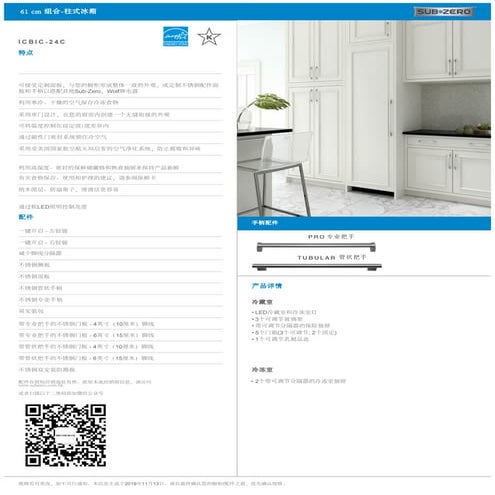Click the 冷藏室 subheading
The image size is (495, 495).
[262, 302]
